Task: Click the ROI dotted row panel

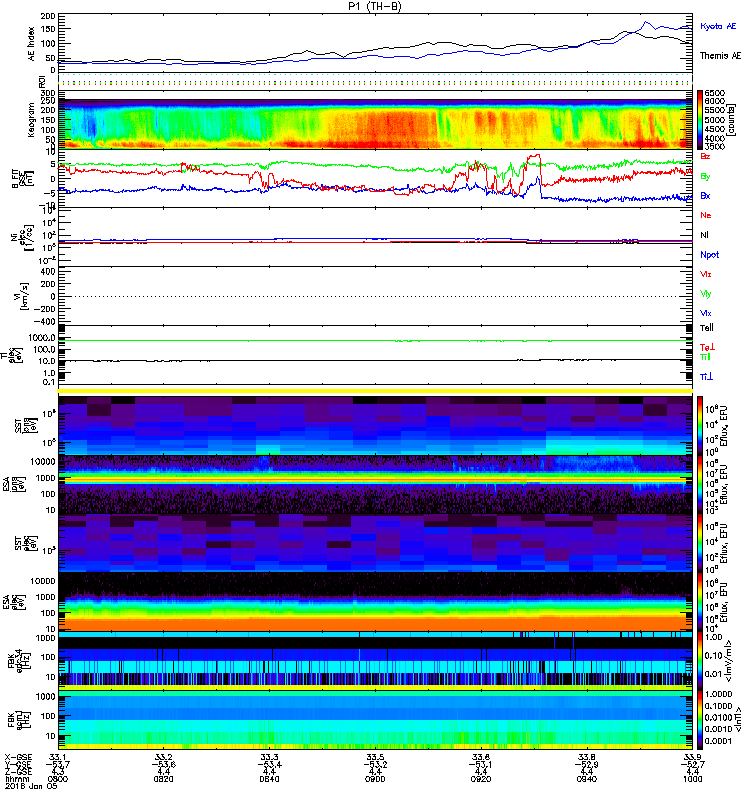Action: 375,81
